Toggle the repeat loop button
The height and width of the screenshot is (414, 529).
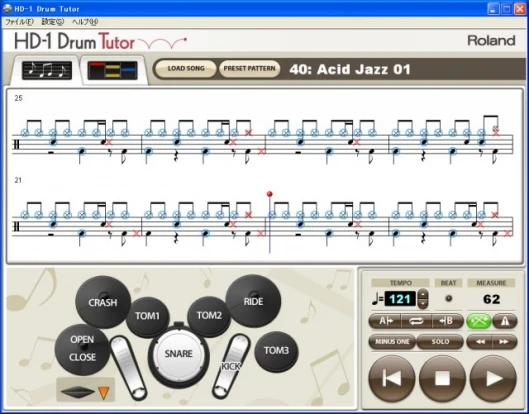416,321
